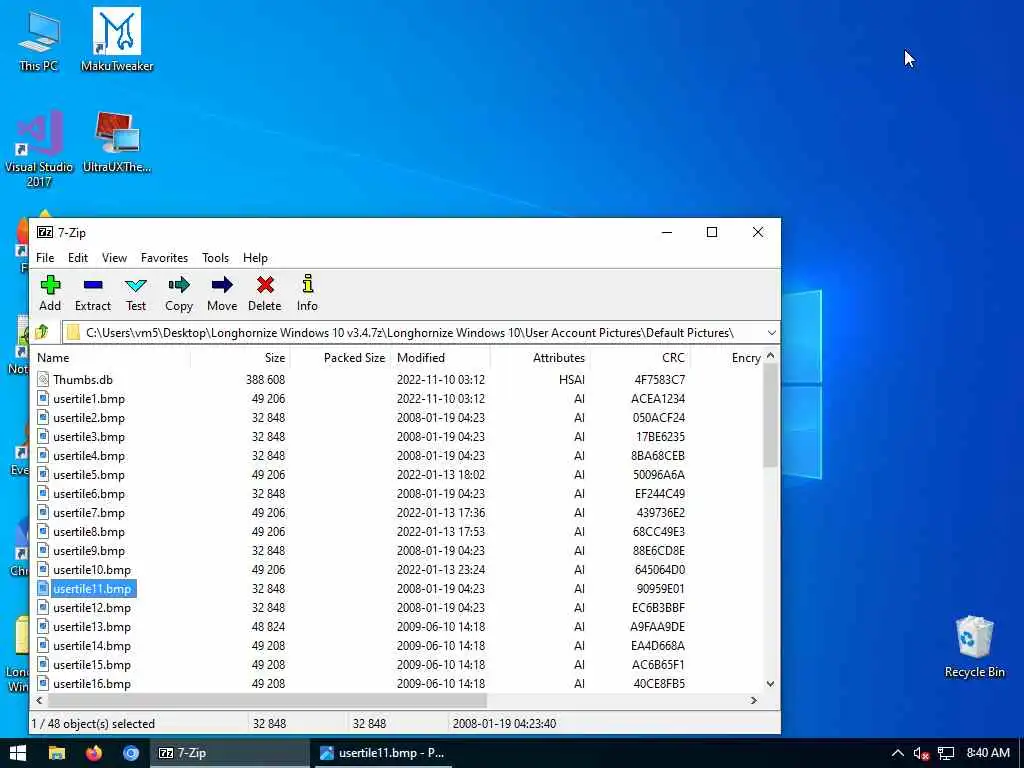The width and height of the screenshot is (1024, 768).
Task: Switch to usertile11.bmp taskbar window
Action: [x=382, y=753]
